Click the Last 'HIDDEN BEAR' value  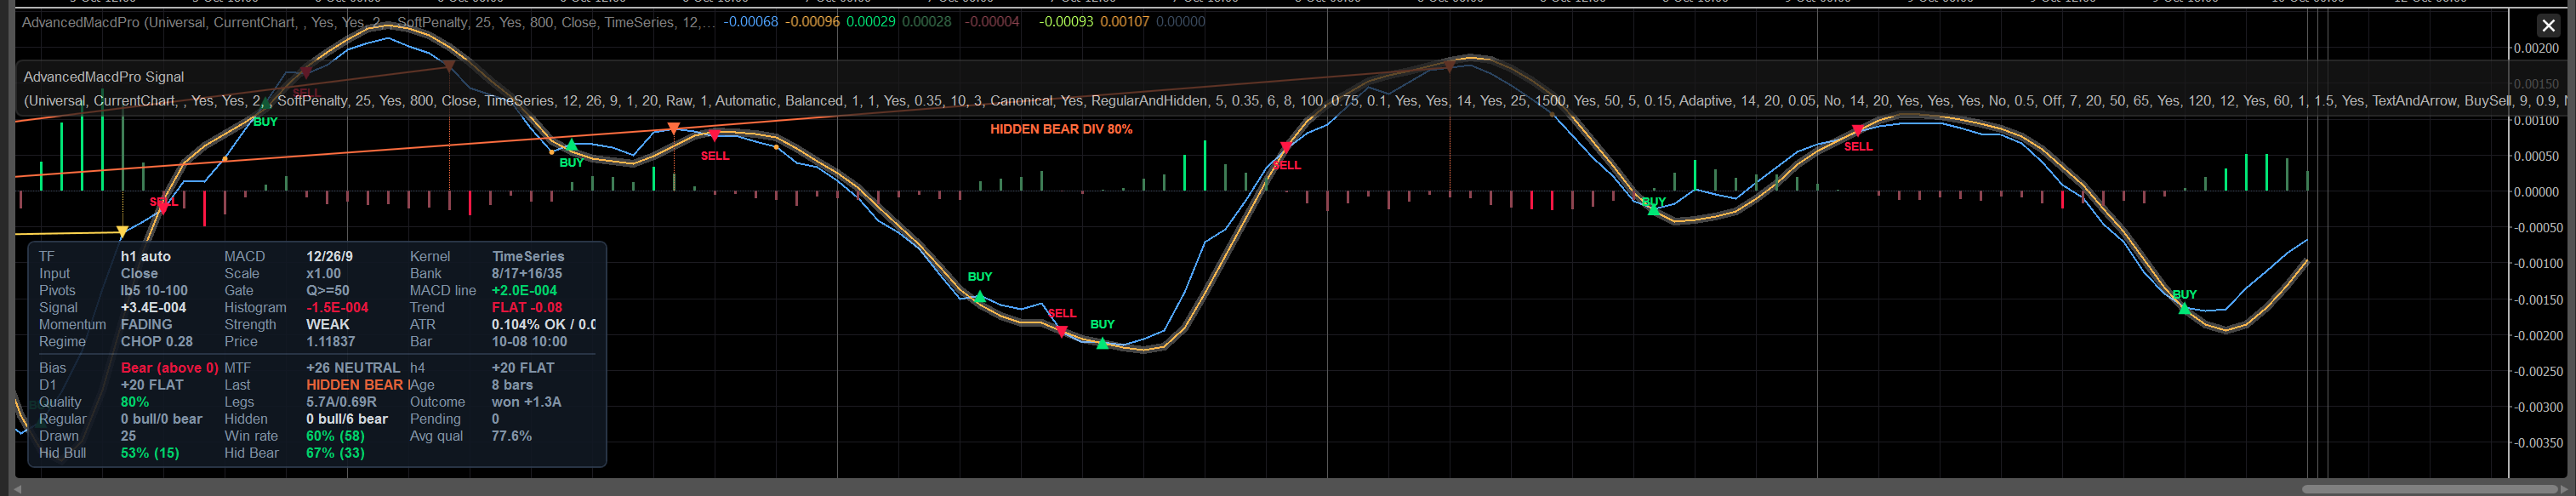355,385
